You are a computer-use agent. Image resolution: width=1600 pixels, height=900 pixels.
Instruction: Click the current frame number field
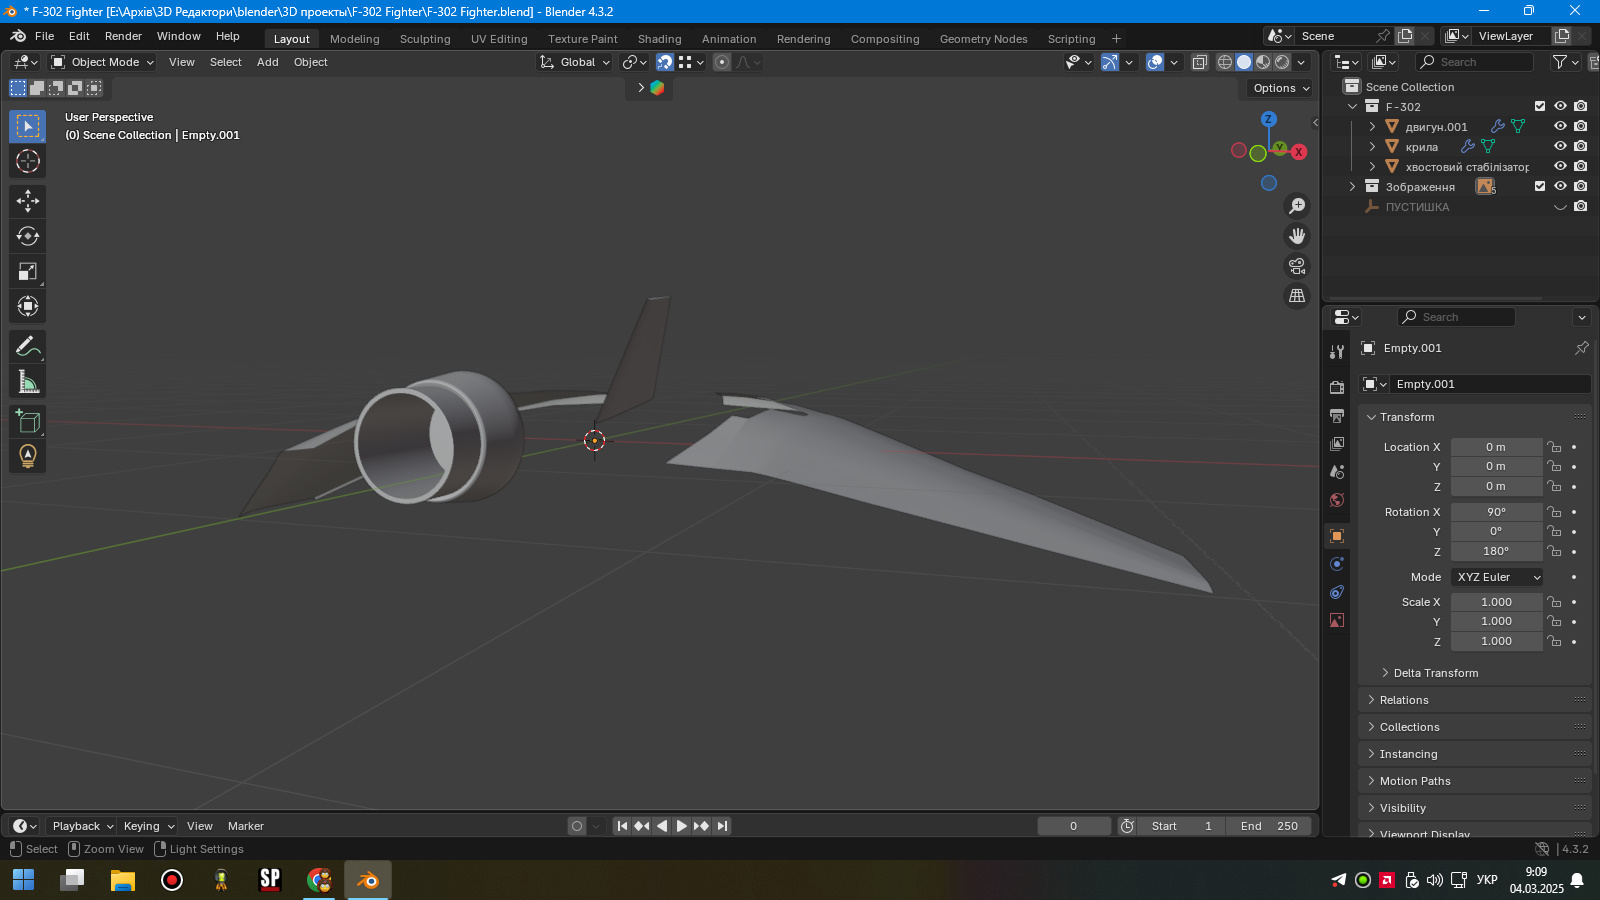(1074, 826)
